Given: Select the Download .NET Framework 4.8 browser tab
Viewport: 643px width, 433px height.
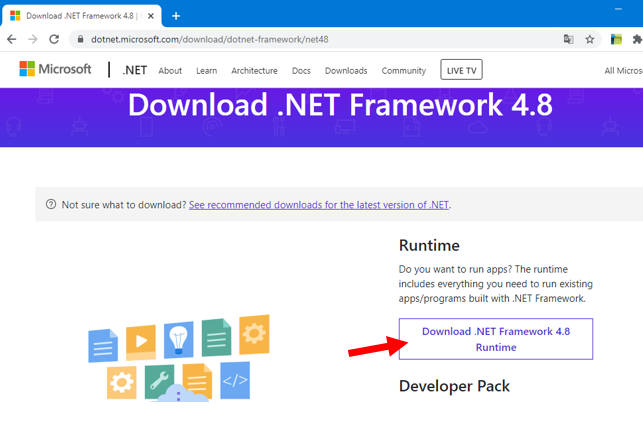Looking at the screenshot, I should (x=82, y=16).
